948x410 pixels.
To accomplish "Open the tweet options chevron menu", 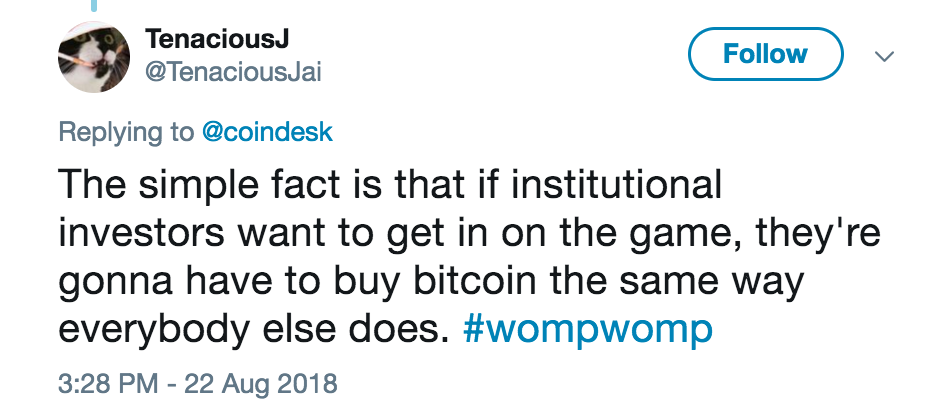I will pyautogui.click(x=884, y=56).
